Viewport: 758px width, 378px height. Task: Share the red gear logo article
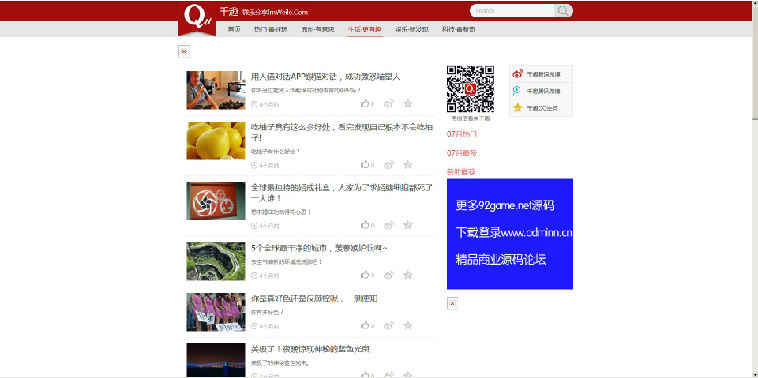click(388, 225)
